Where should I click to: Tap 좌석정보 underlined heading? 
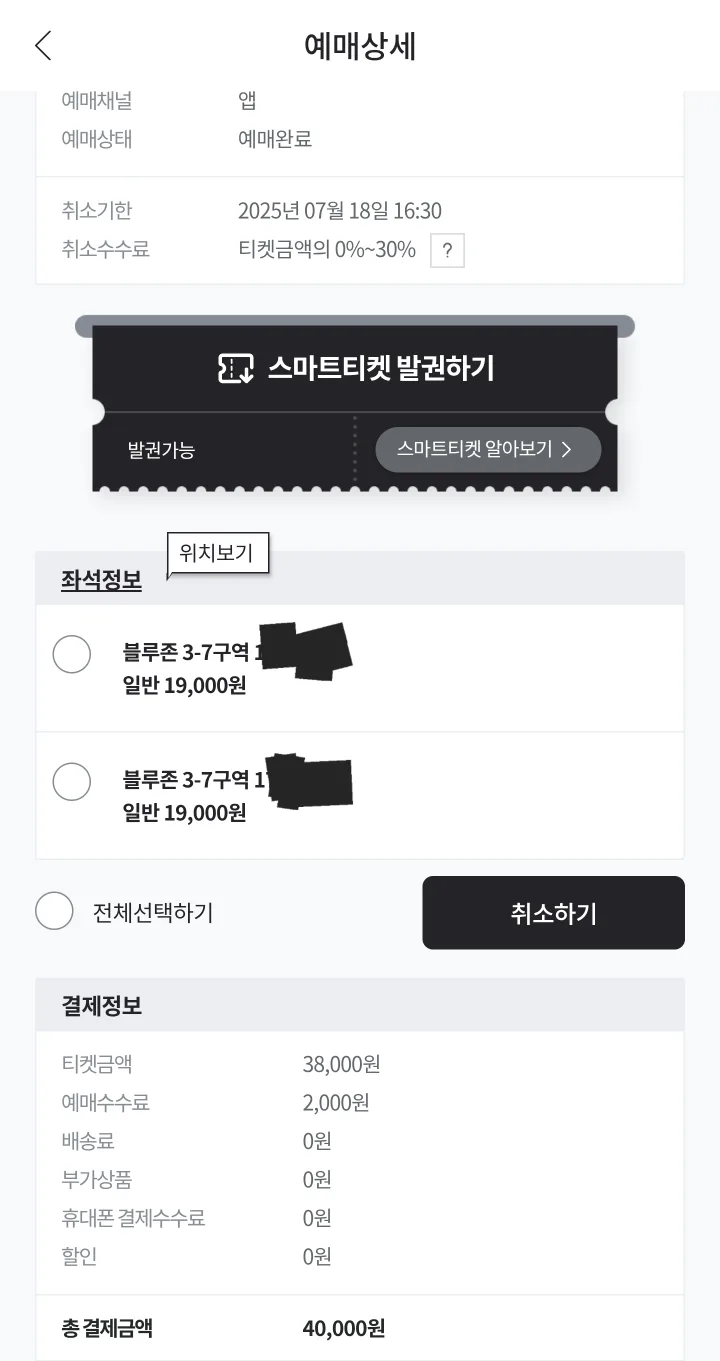point(101,580)
